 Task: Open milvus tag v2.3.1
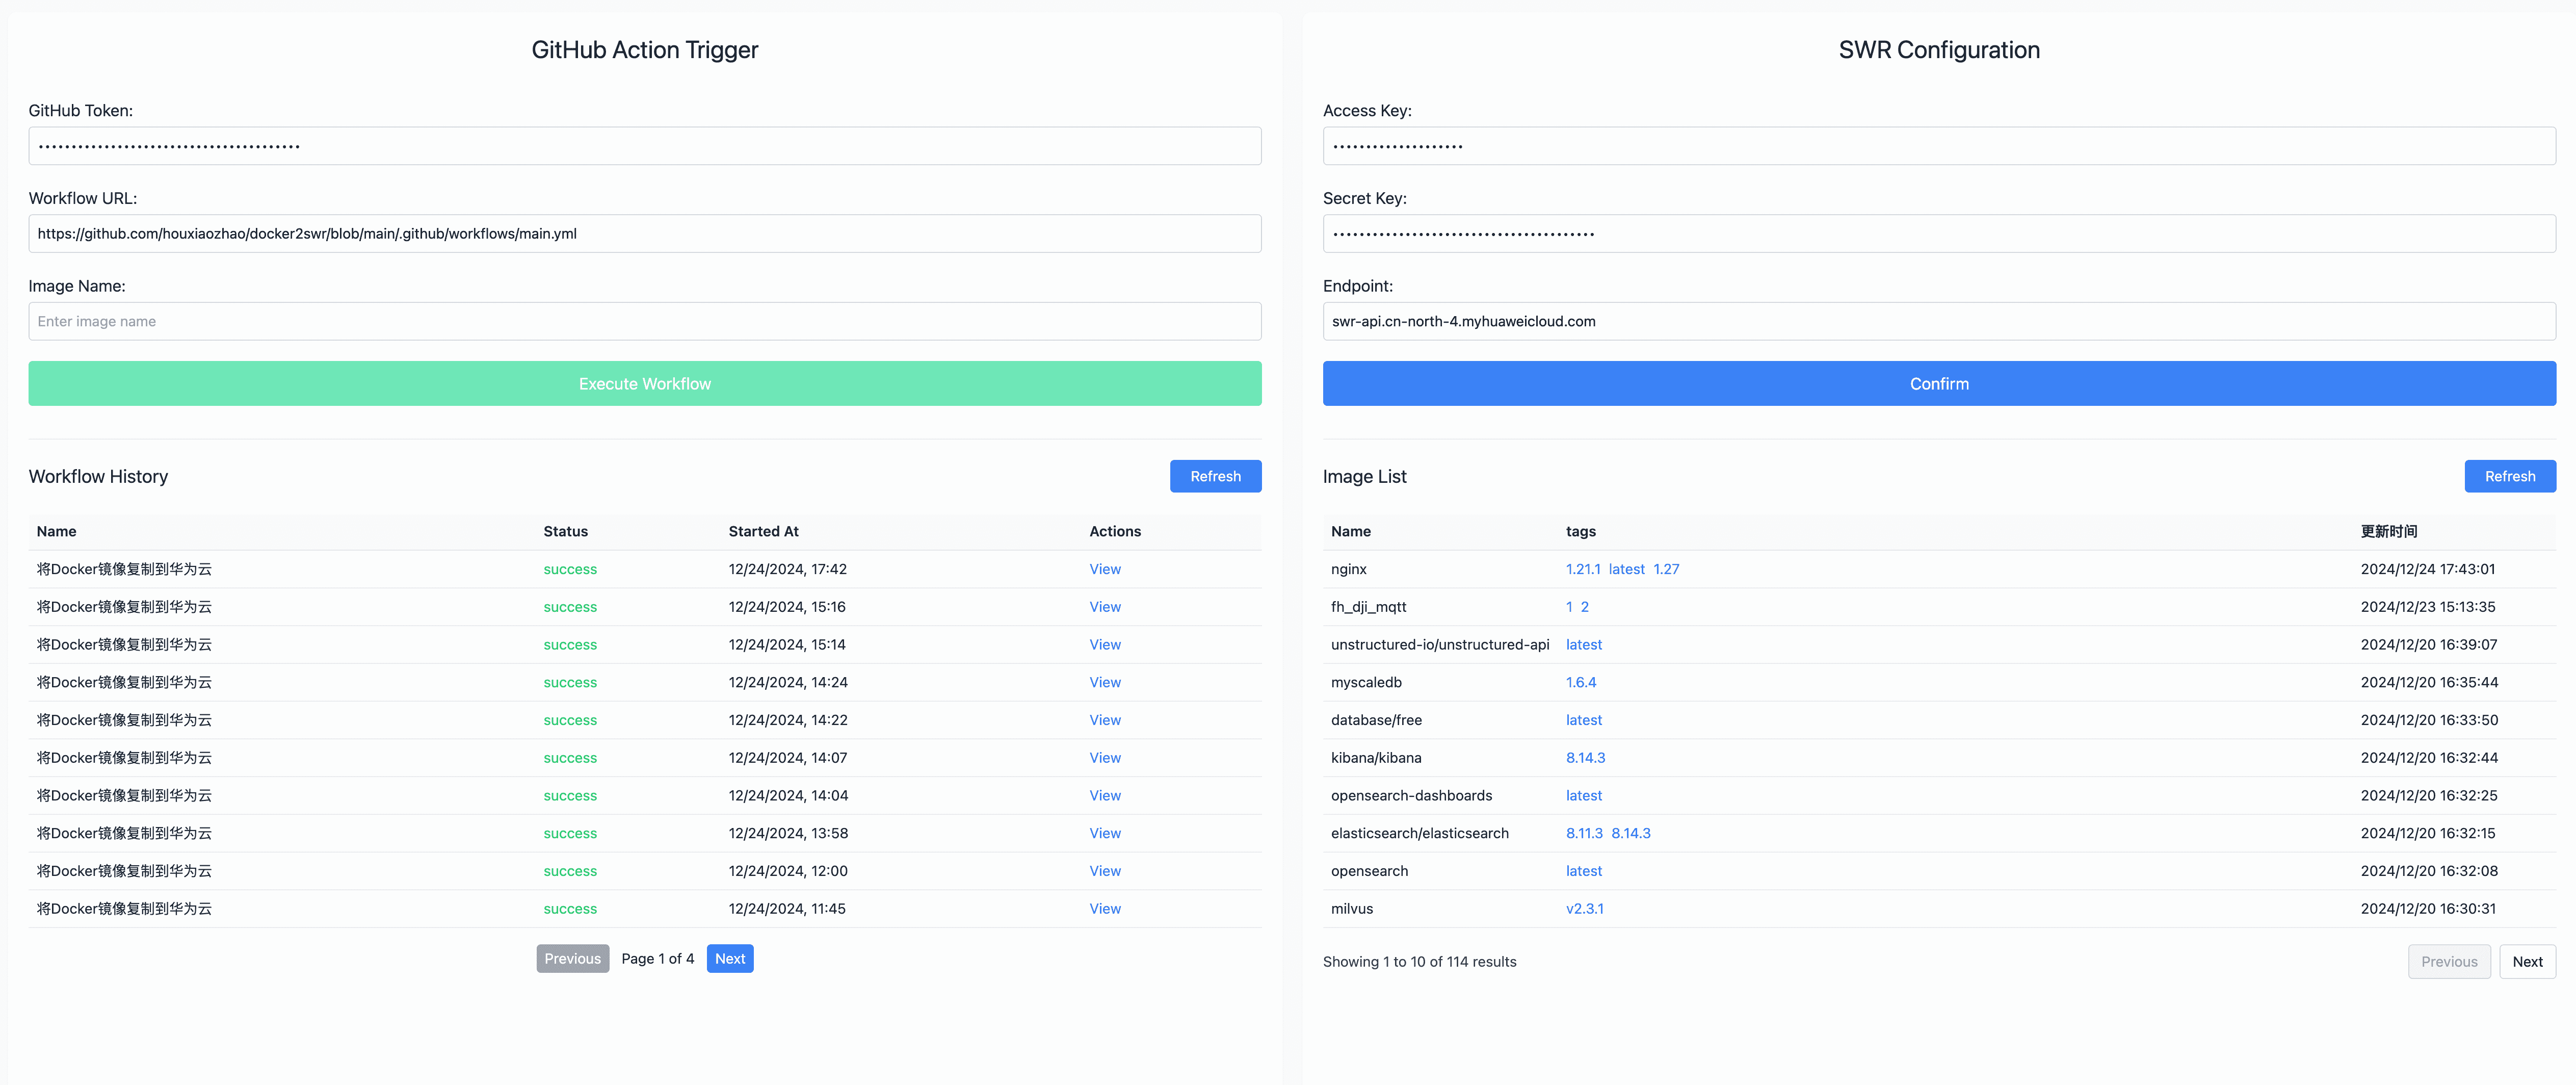pos(1584,908)
